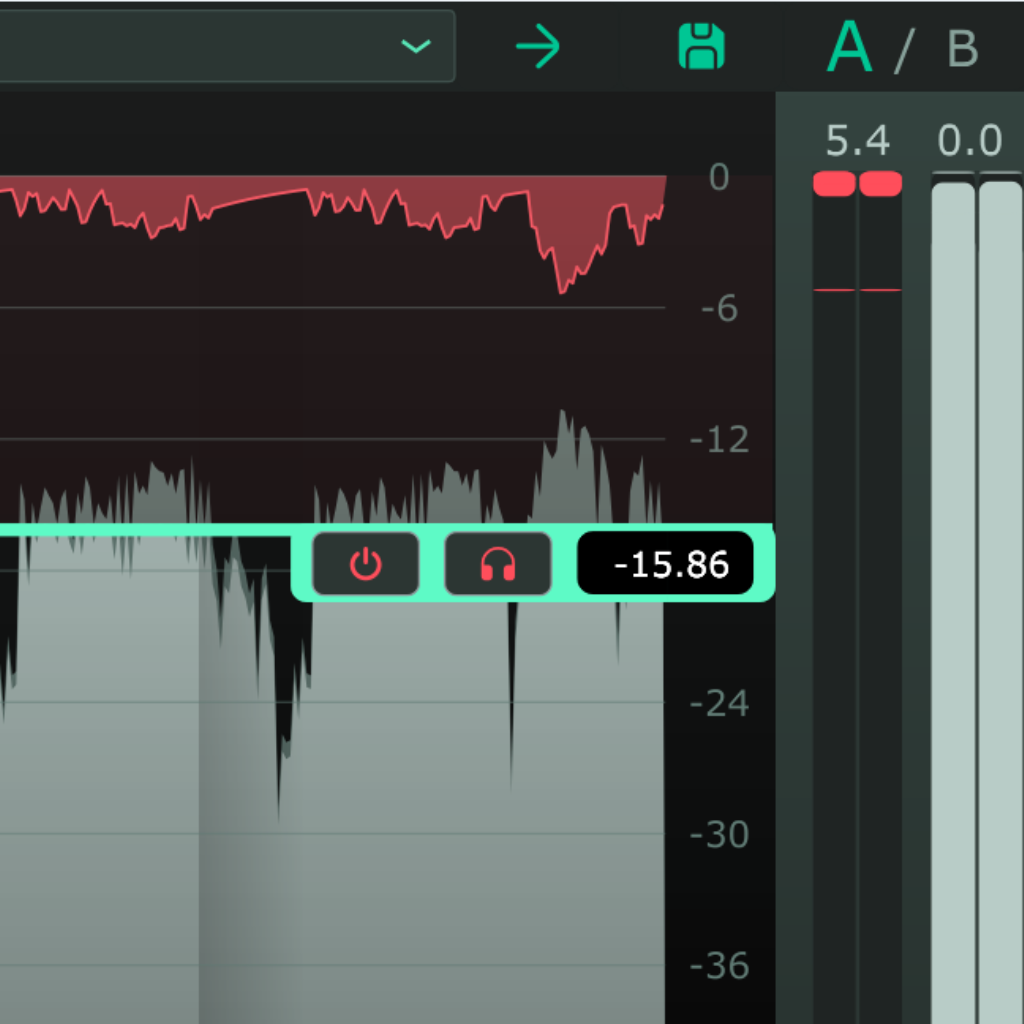Screen dimensions: 1024x1024
Task: Click the 0.0 level readout
Action: pyautogui.click(x=970, y=140)
